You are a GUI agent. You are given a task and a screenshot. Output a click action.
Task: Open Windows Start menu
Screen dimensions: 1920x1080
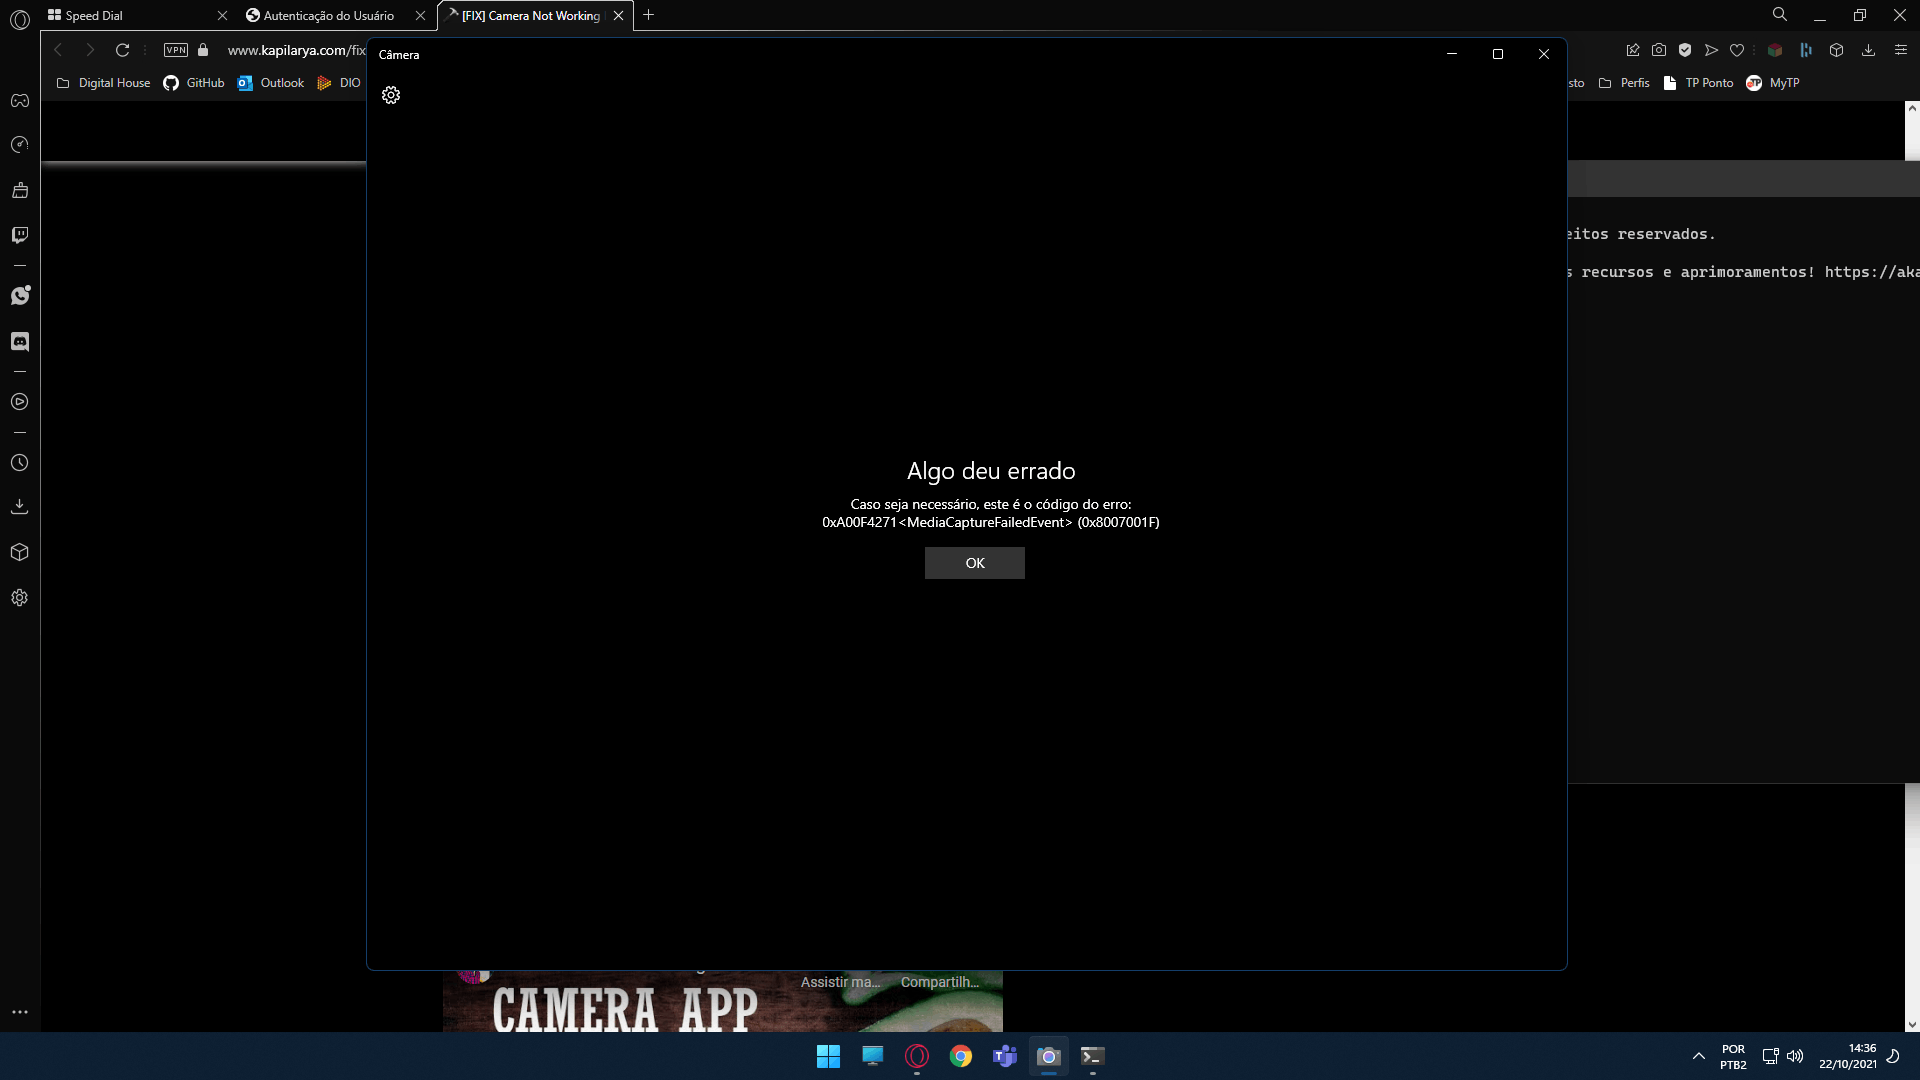[x=828, y=1056]
